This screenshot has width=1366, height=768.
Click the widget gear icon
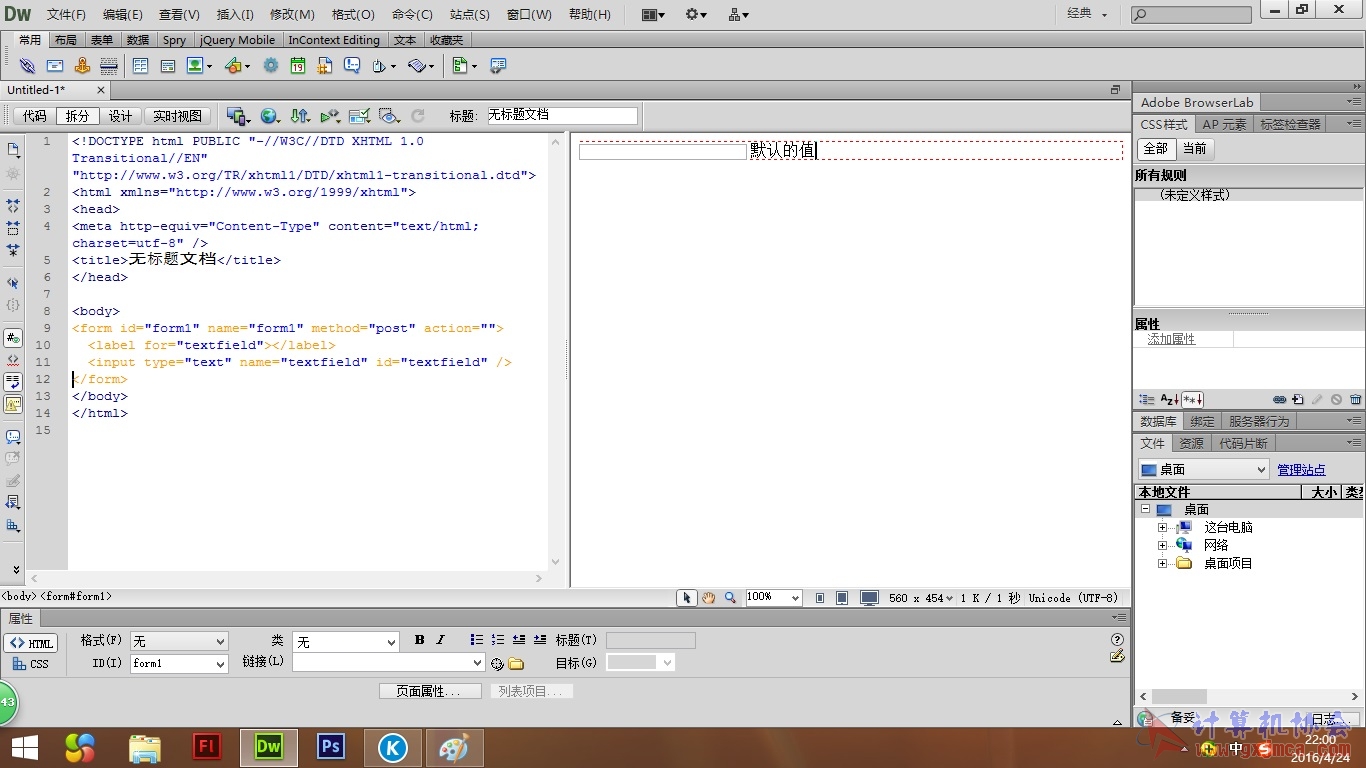coord(271,66)
